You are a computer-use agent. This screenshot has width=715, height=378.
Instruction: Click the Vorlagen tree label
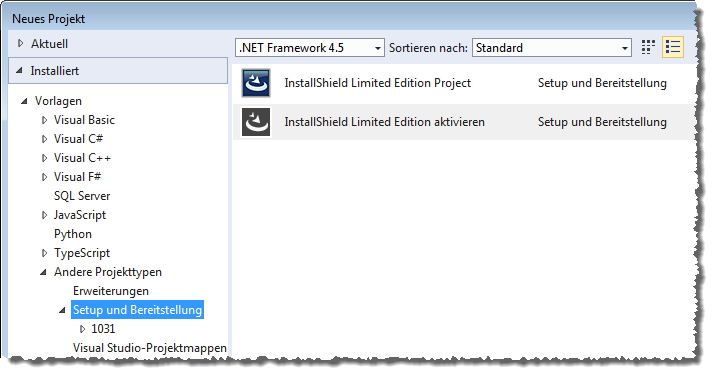click(58, 101)
